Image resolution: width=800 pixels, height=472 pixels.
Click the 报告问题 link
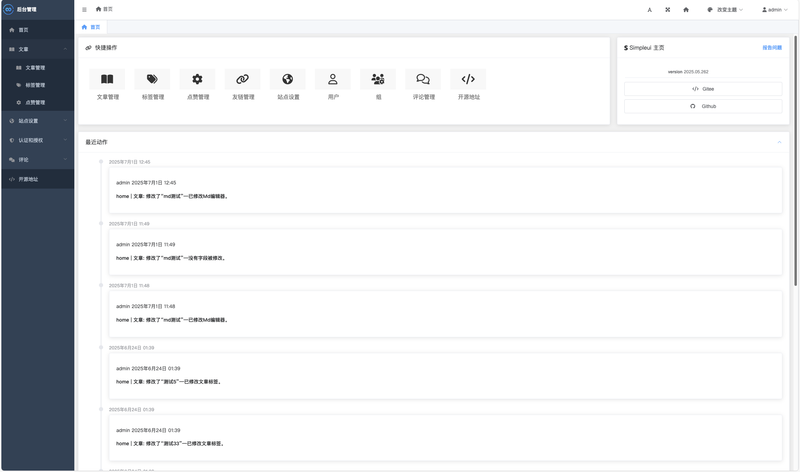point(772,47)
